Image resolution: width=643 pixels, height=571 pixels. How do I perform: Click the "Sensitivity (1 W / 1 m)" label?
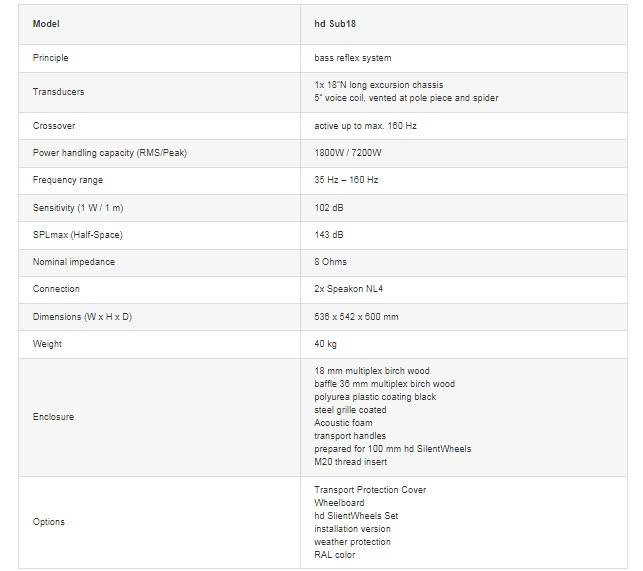click(x=79, y=207)
